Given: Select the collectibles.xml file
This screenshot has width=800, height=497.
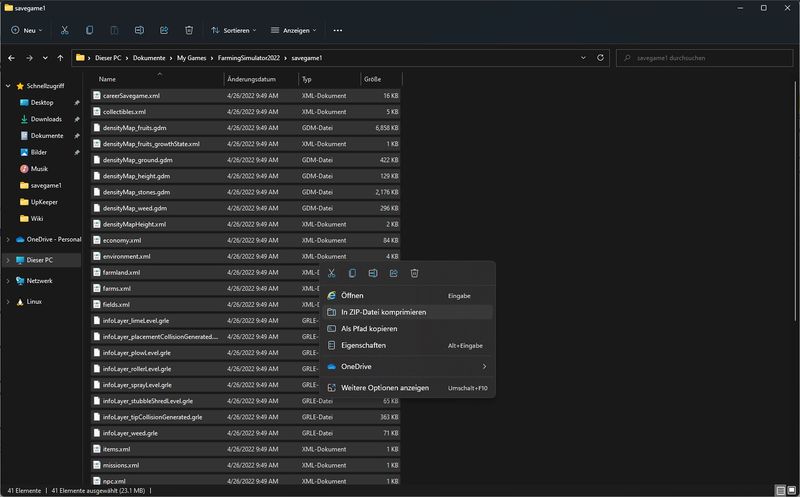Looking at the screenshot, I should tap(245, 112).
